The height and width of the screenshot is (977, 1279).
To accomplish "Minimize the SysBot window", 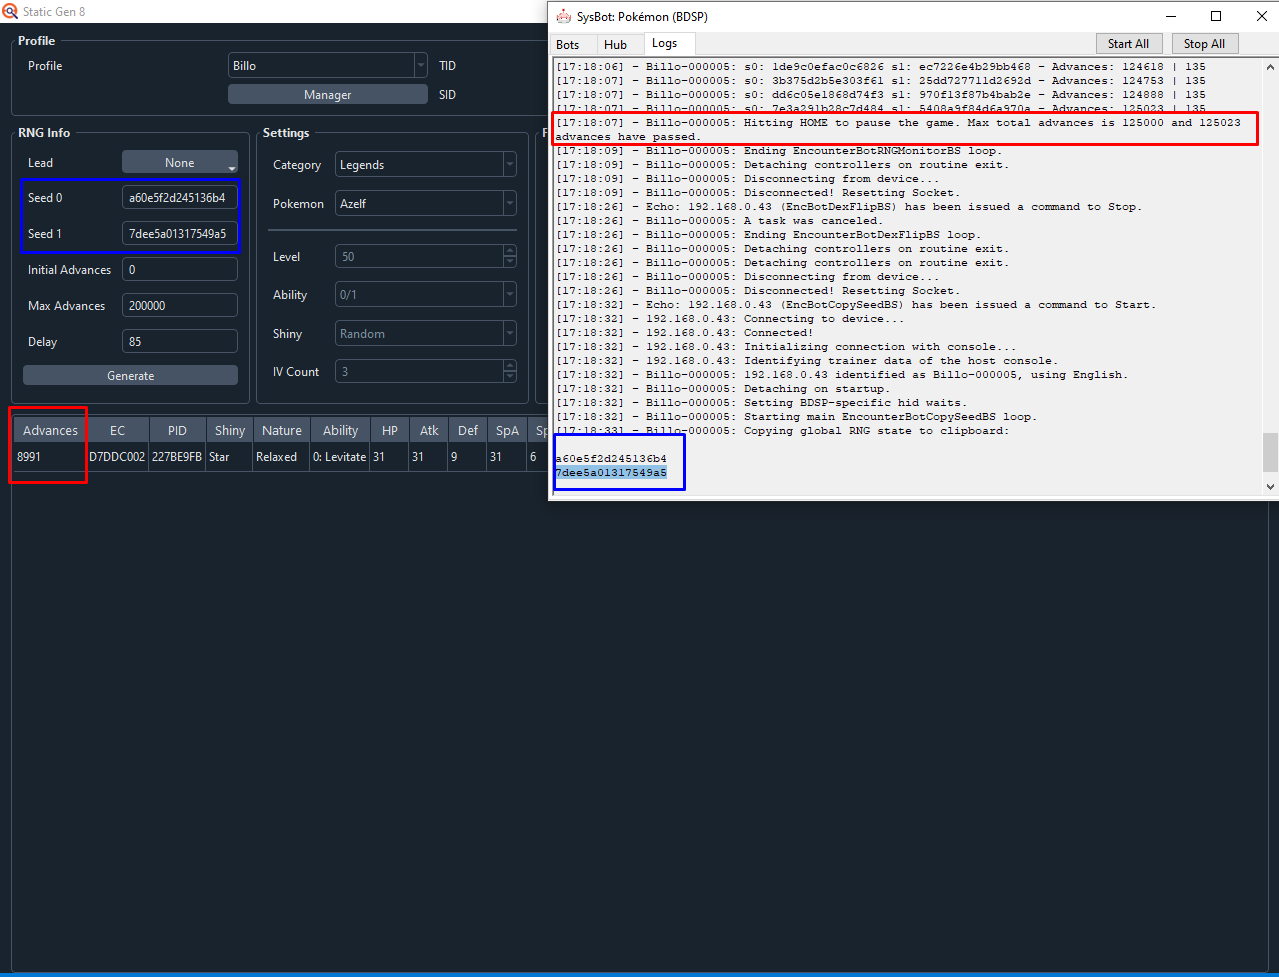I will pyautogui.click(x=1171, y=16).
